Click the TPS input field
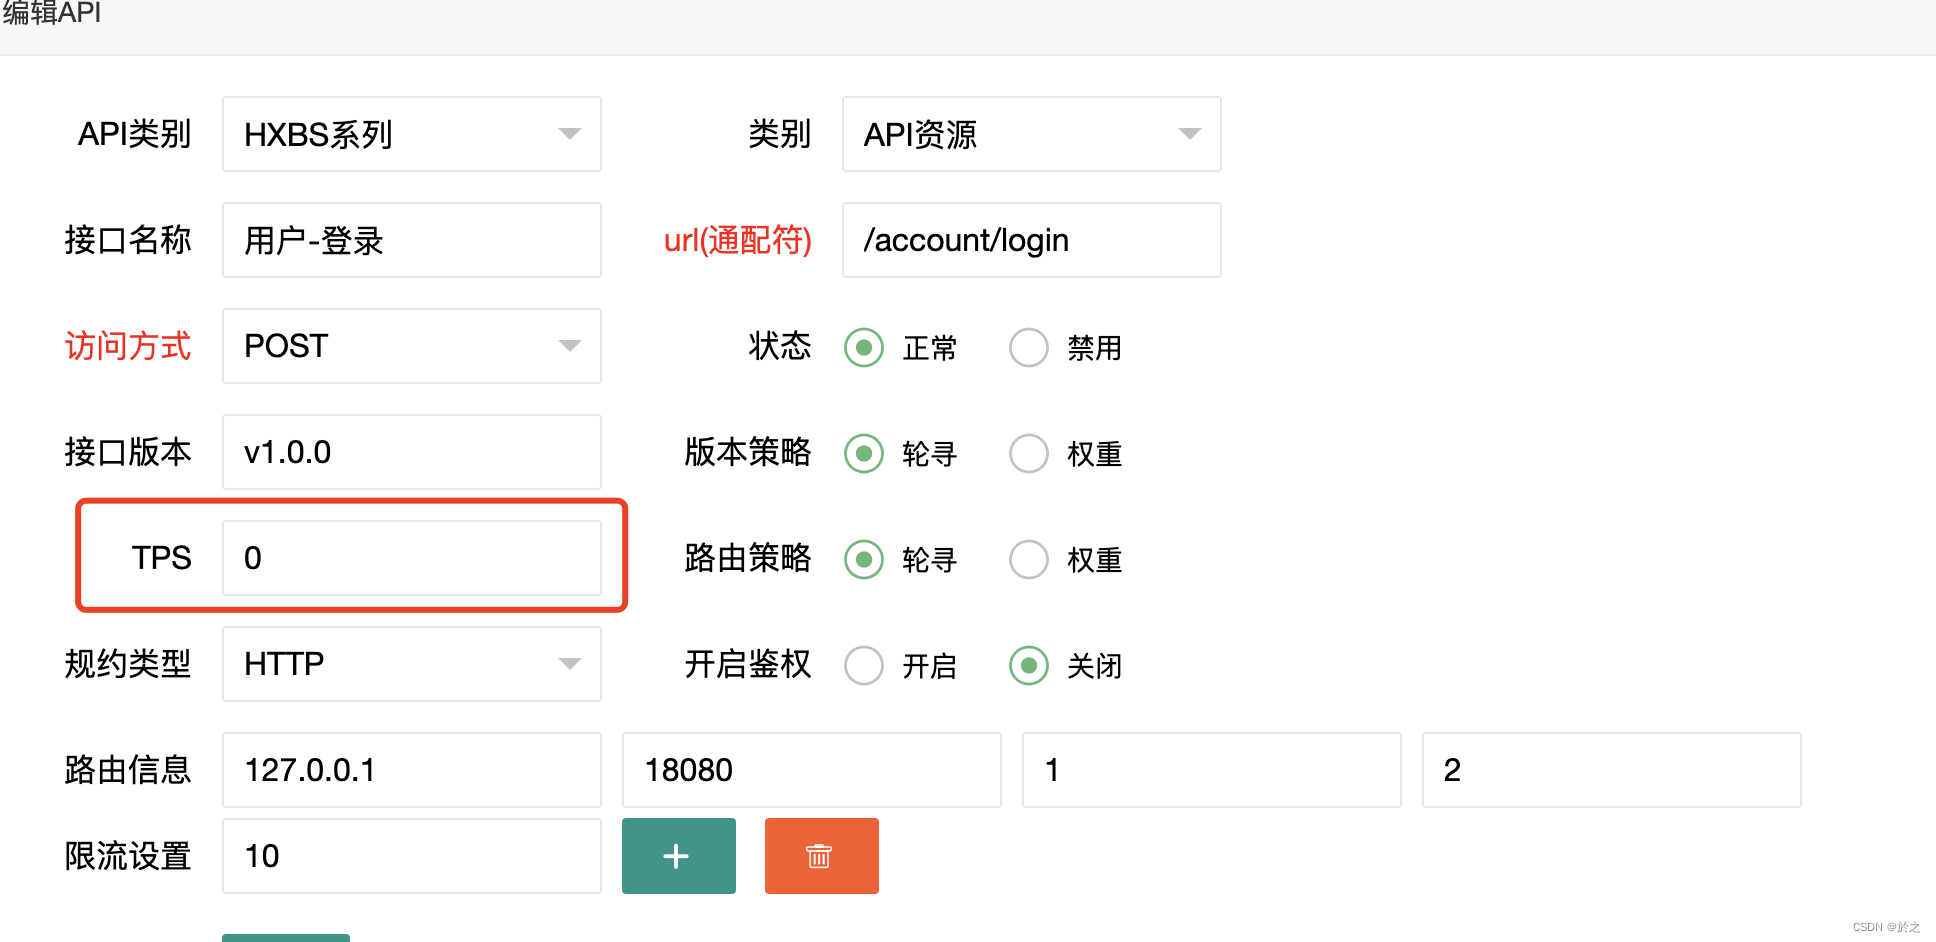 411,558
